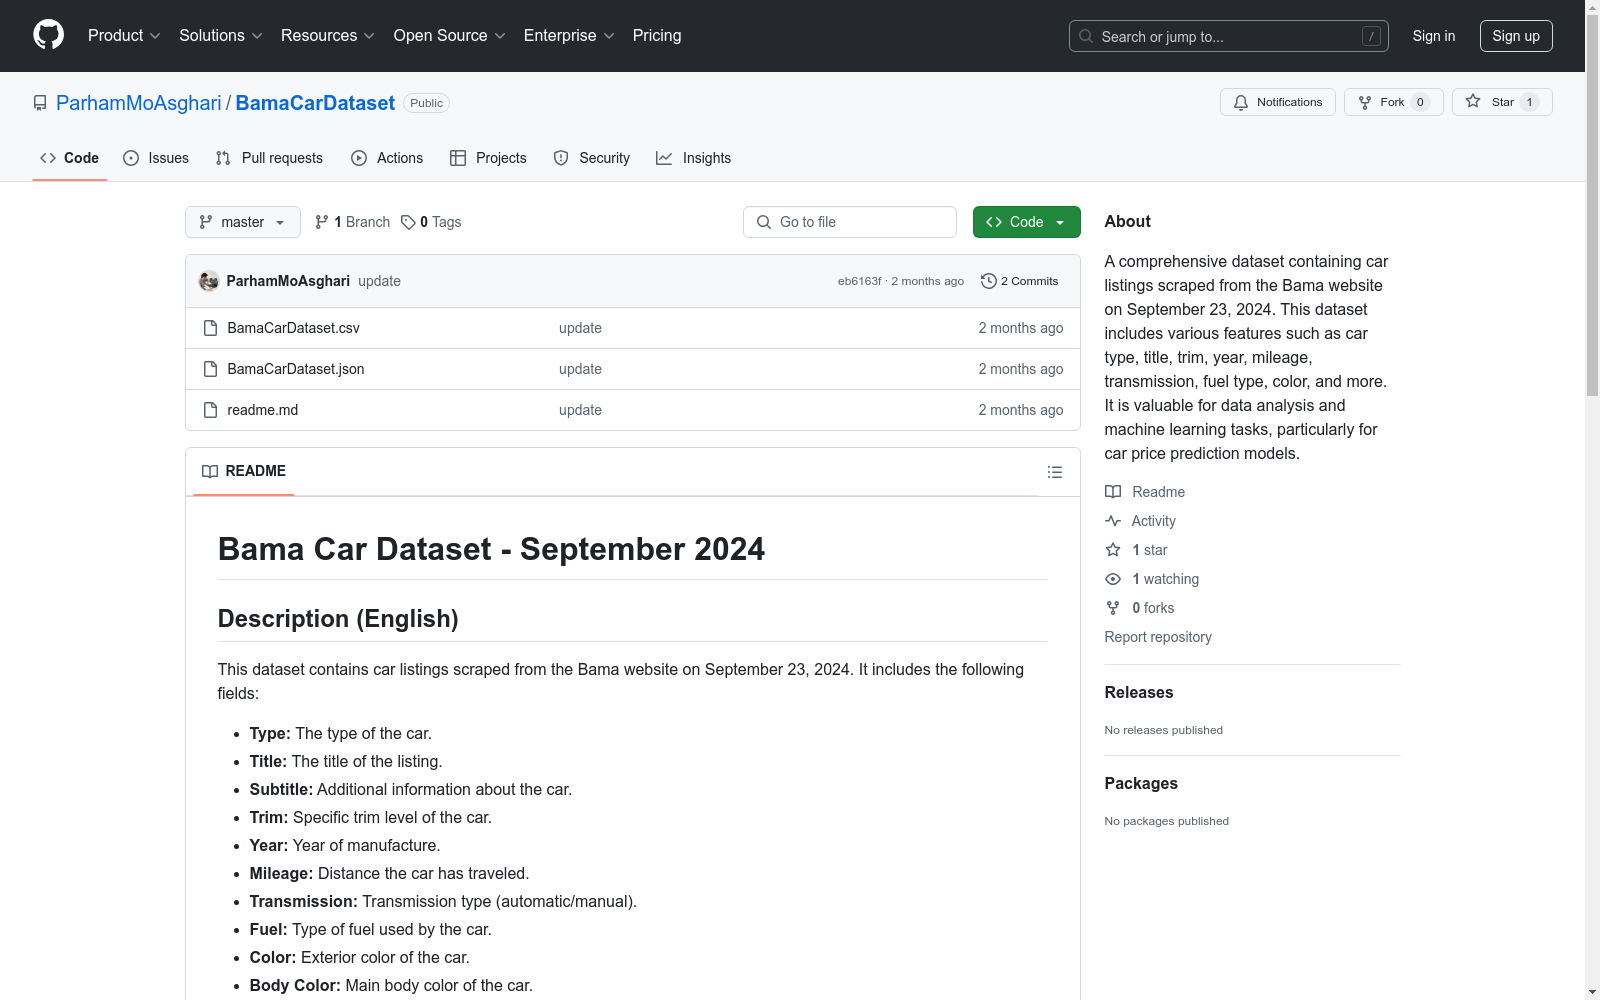Open the Projects tab
The height and width of the screenshot is (1000, 1600).
[488, 158]
